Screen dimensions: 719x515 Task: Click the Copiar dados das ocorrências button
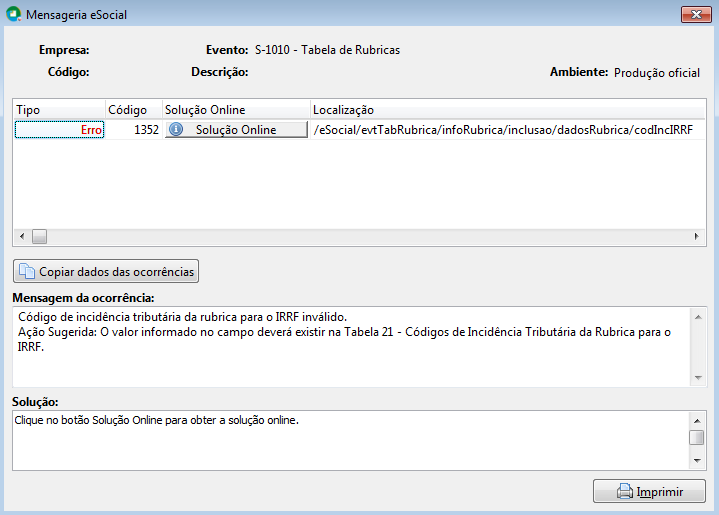pos(106,271)
